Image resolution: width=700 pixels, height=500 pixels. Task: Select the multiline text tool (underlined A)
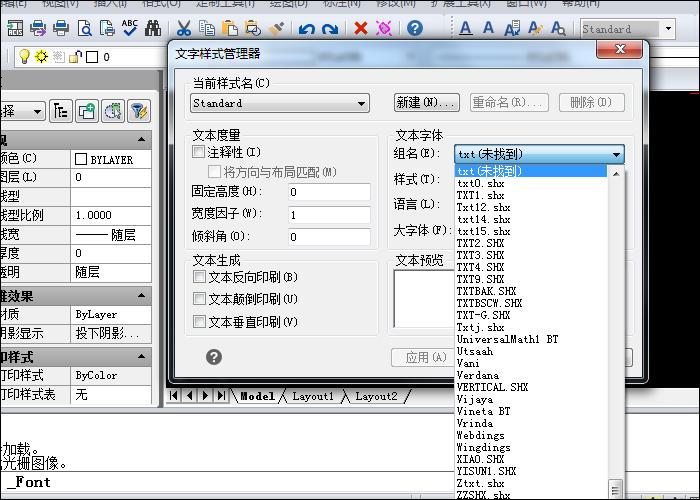click(466, 29)
